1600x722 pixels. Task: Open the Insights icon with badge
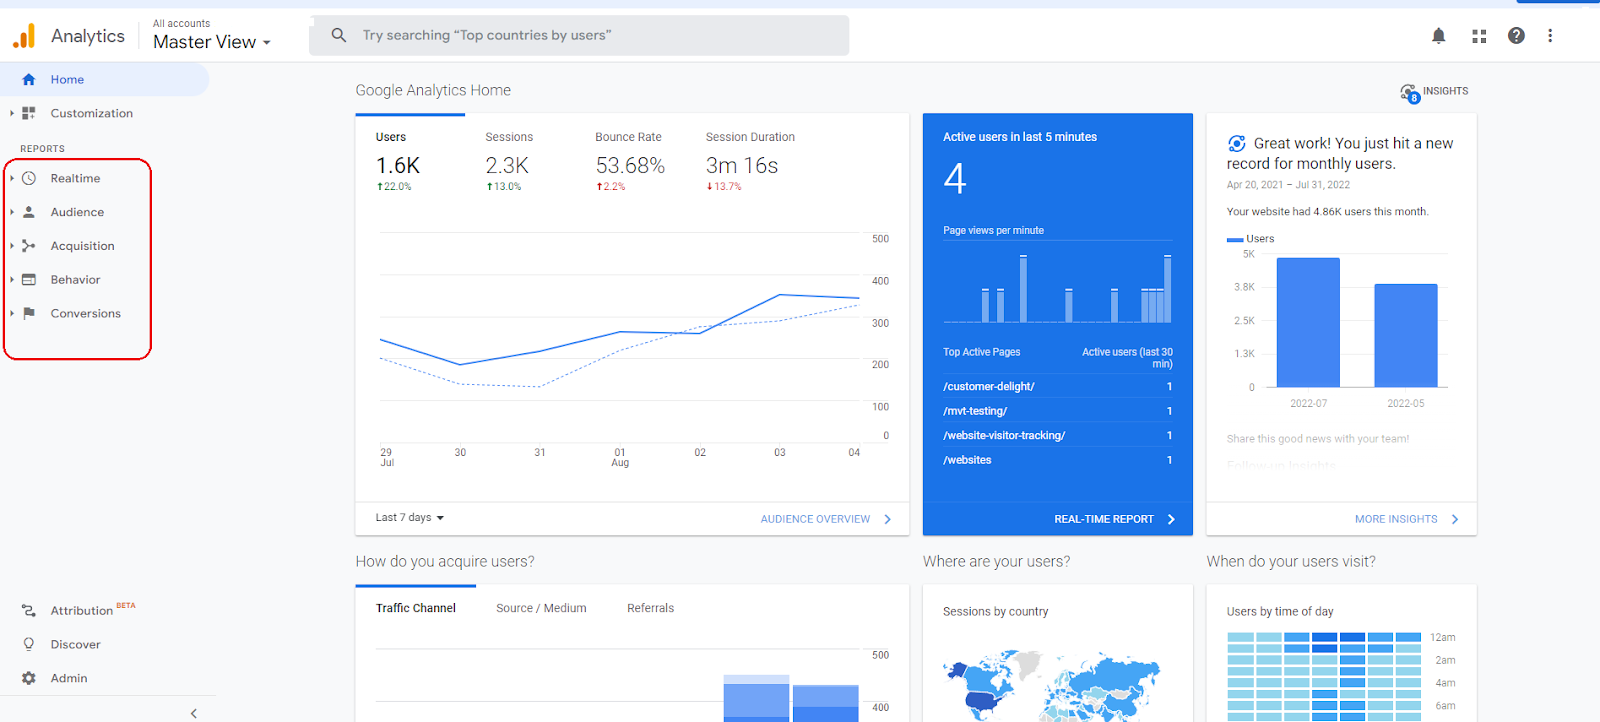click(1409, 93)
